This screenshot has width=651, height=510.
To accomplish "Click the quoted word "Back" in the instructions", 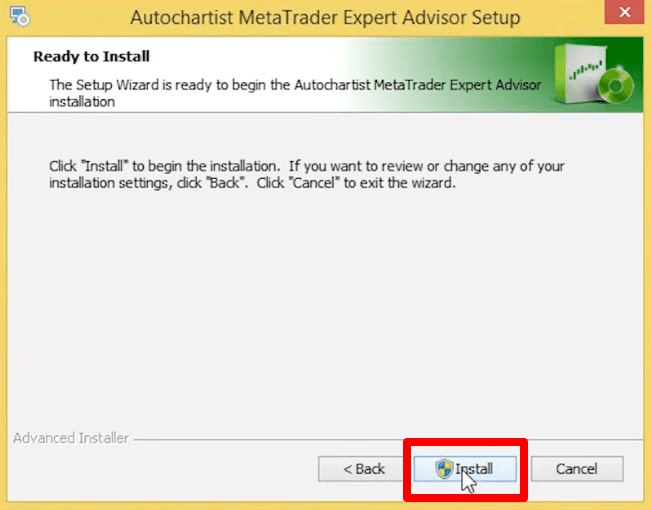I will click(225, 183).
